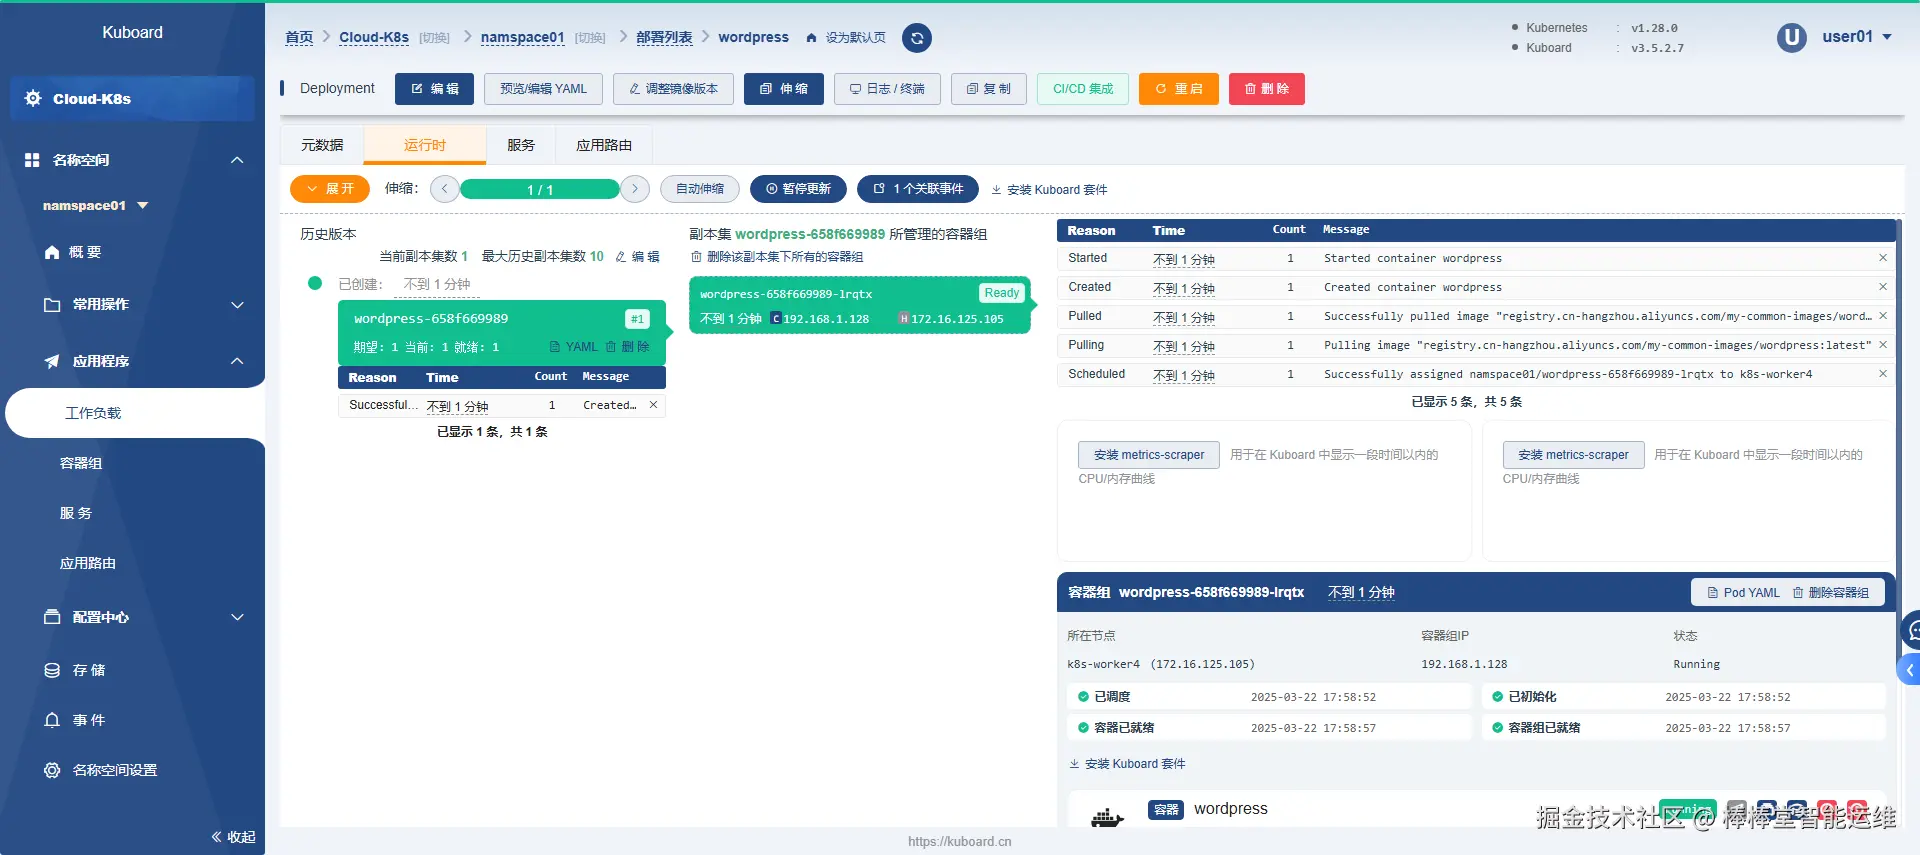Click top 安装 Kuboard 套件 link
The image size is (1920, 855).
pyautogui.click(x=1049, y=190)
